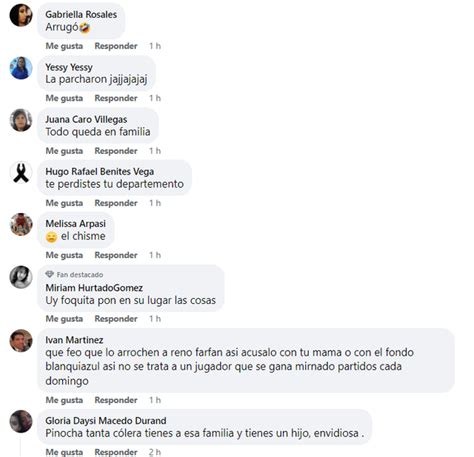Open the Juana Caro Villegas name link
474x457 pixels.
(x=86, y=119)
